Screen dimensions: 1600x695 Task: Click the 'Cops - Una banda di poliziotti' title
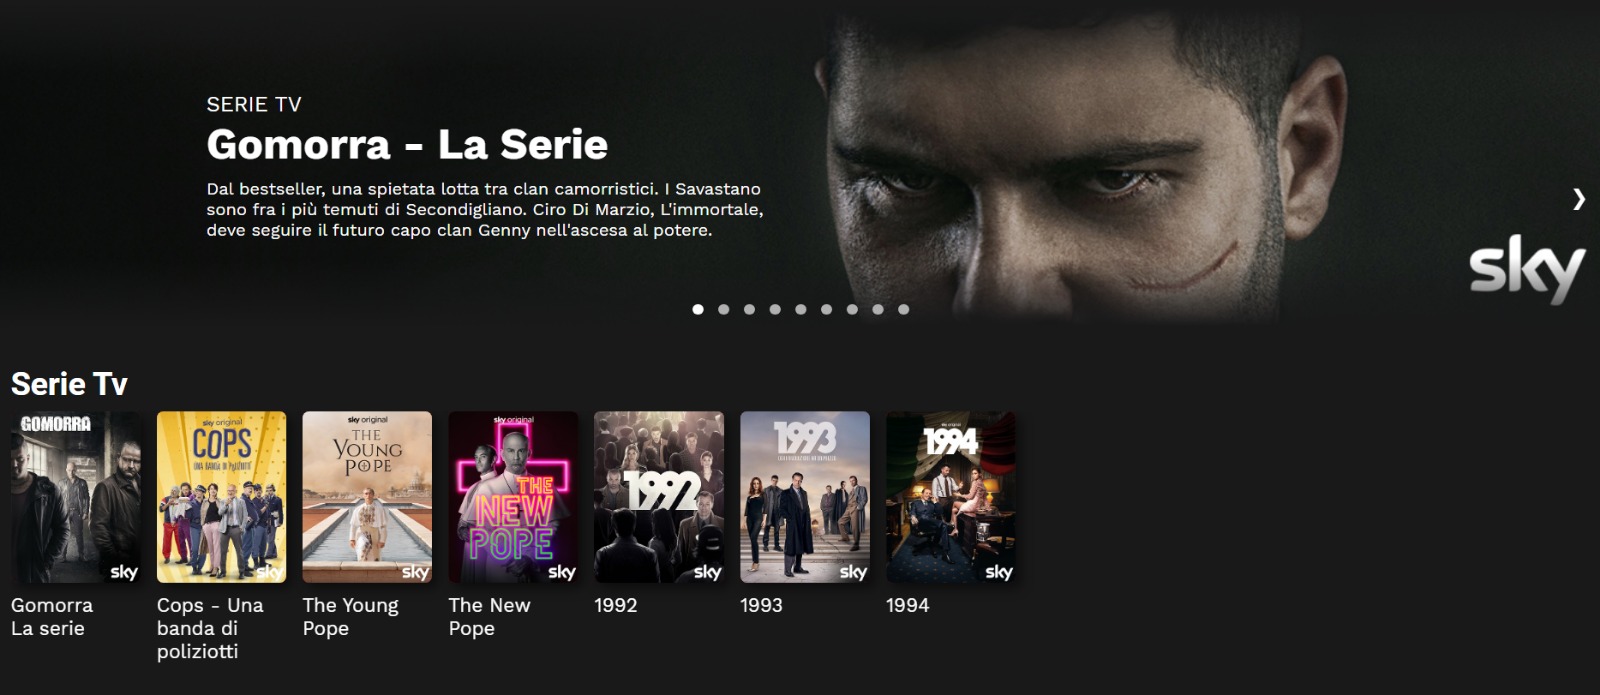pos(210,628)
